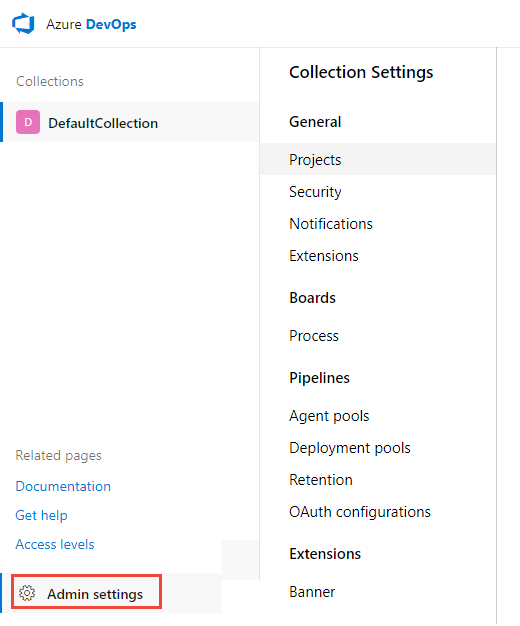520x626 pixels.
Task: Click the bold Extensions section heading
Action: click(x=325, y=554)
